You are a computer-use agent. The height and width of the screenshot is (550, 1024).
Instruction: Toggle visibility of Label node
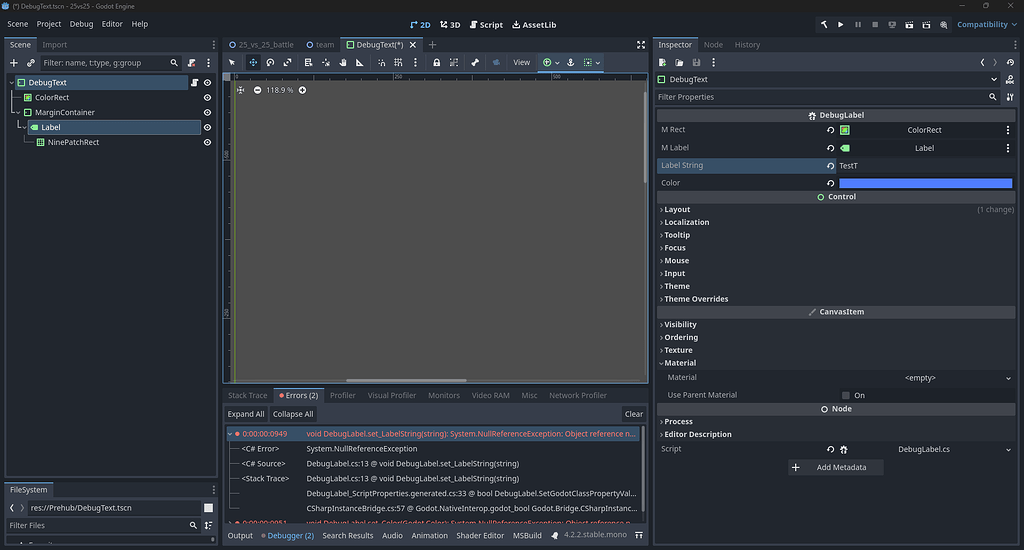(x=208, y=127)
